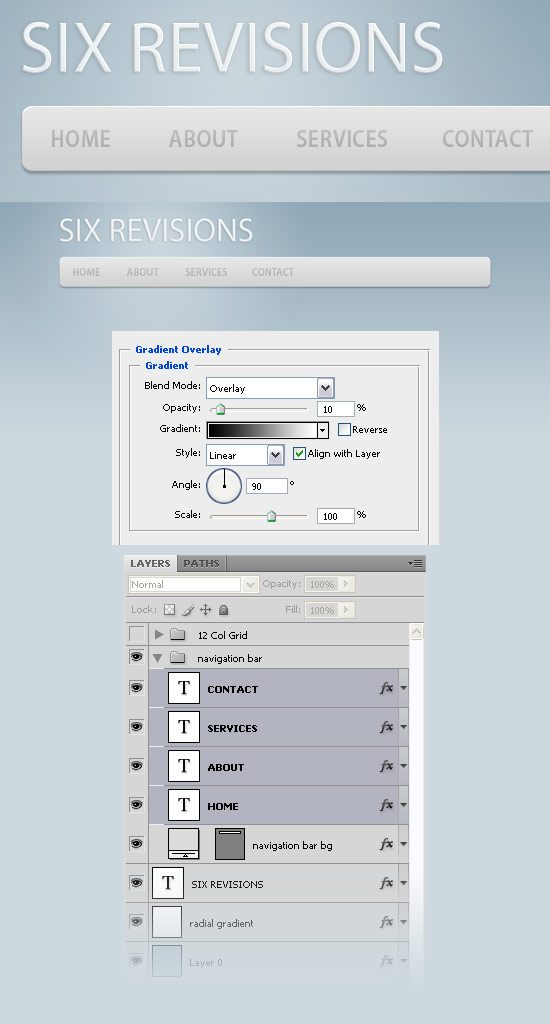Click fx icon on SIX REVISIONS layer

(387, 883)
